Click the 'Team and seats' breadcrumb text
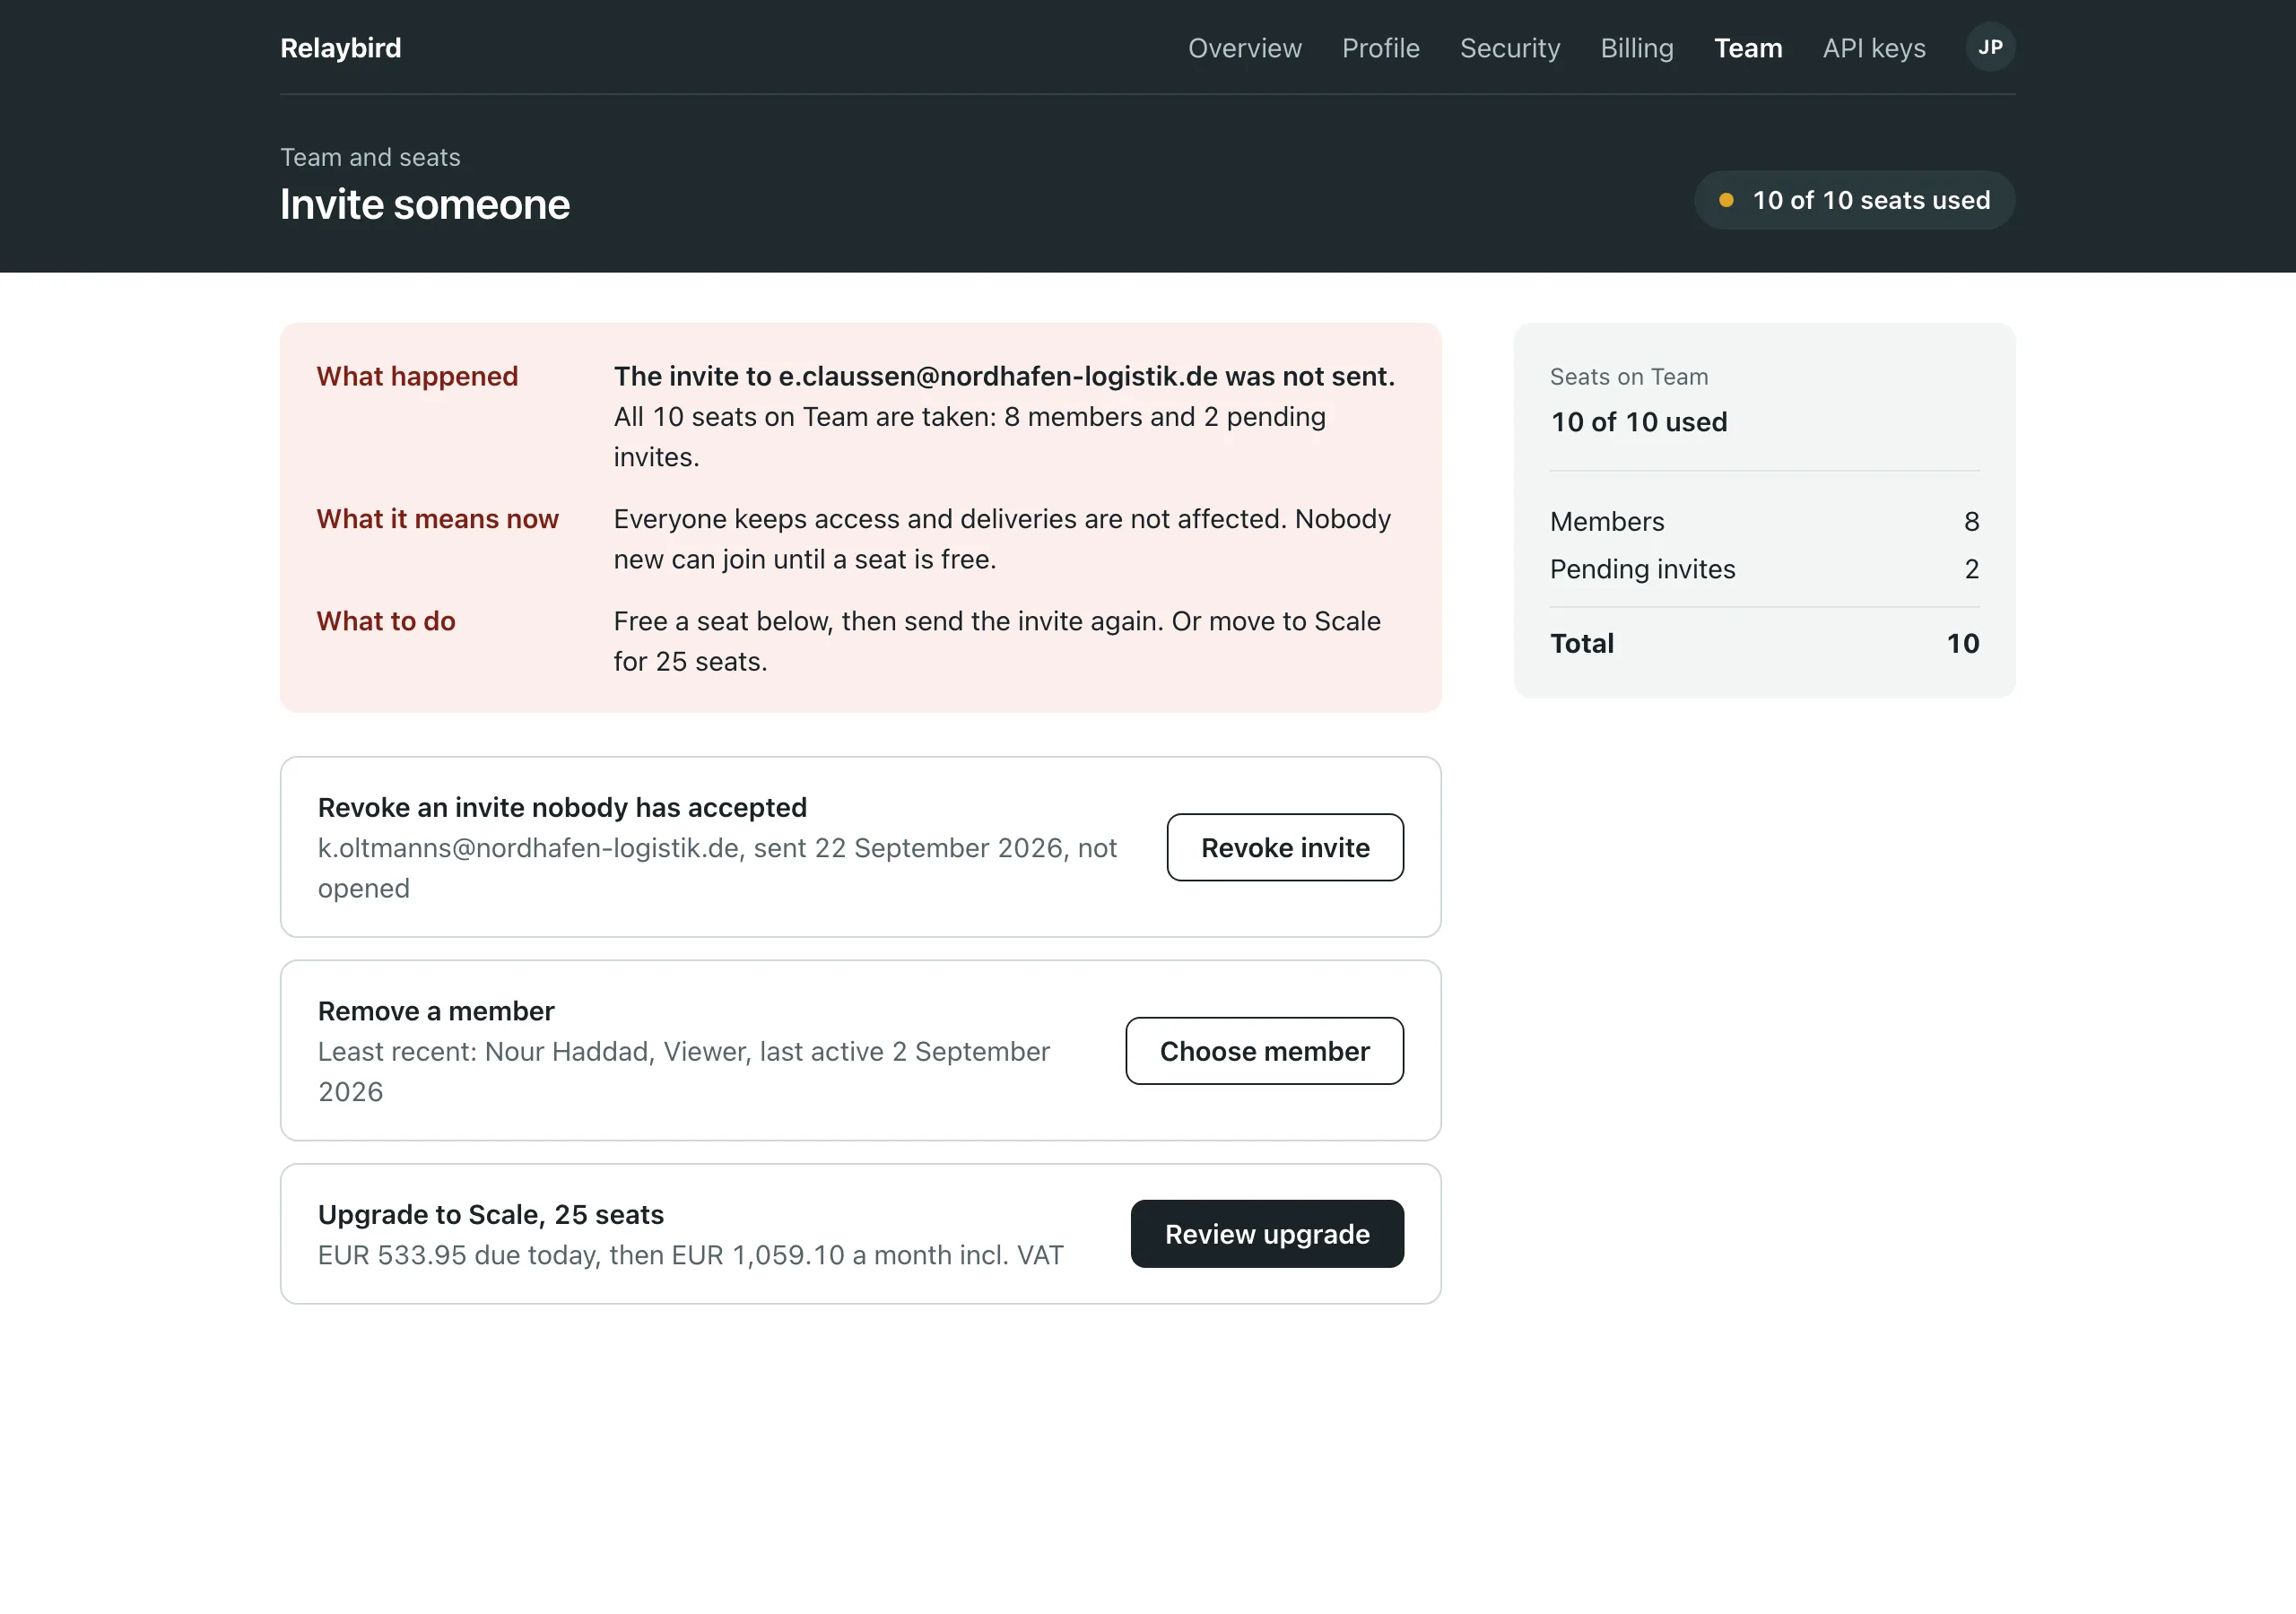Viewport: 2296px width, 1614px height. point(370,157)
